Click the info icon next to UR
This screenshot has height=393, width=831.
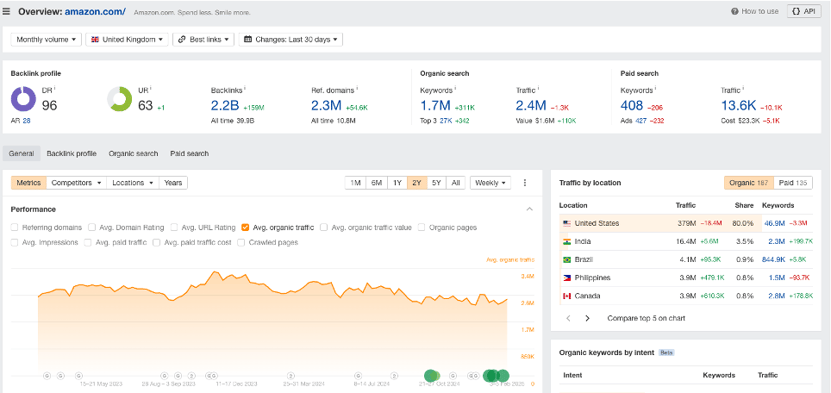coord(152,88)
